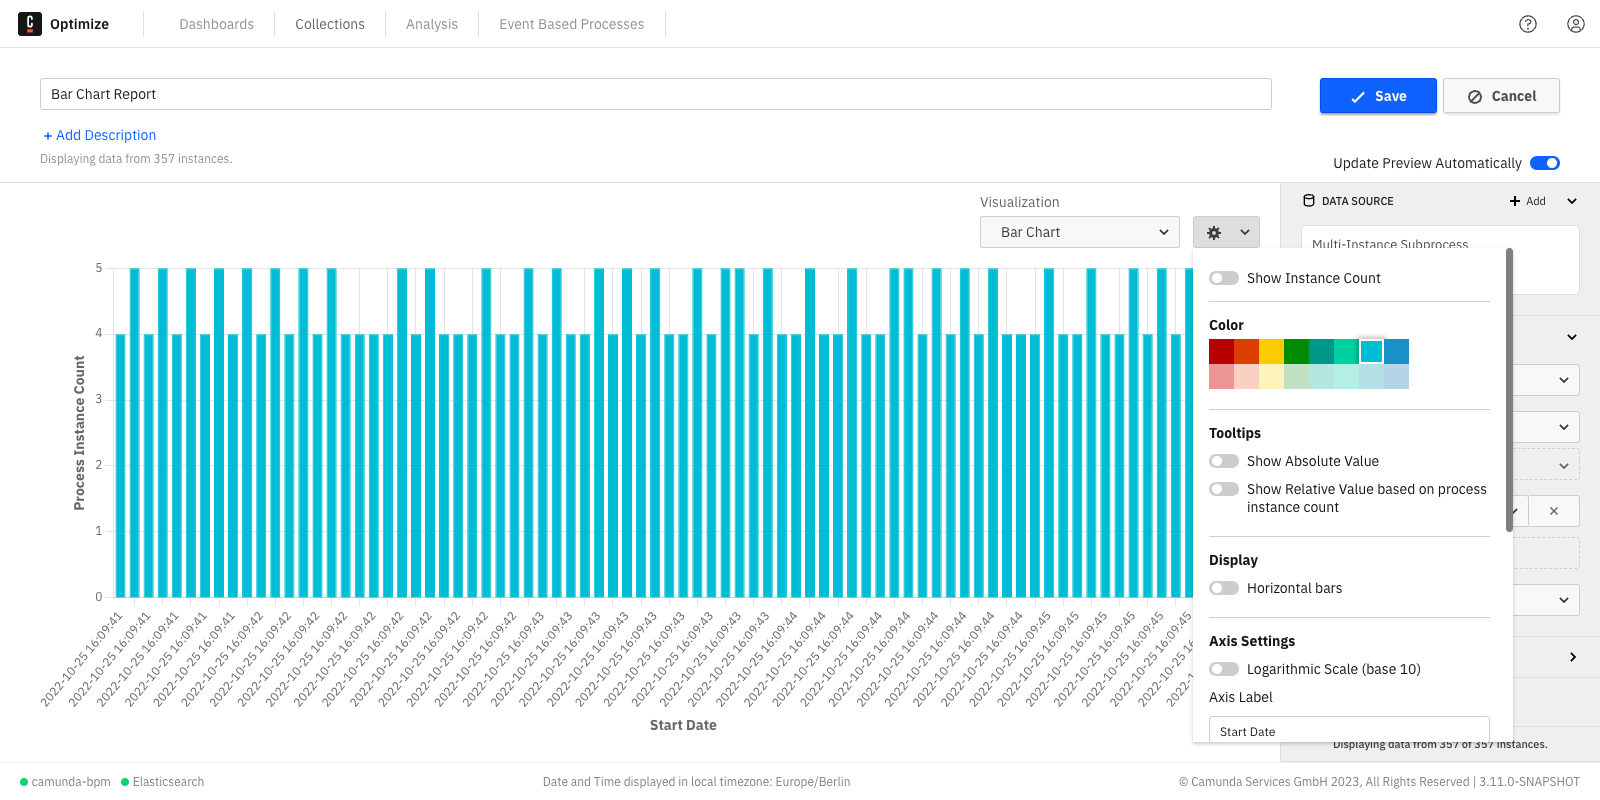
Task: Click the timezone Europe/Berlin footer text
Action: coord(696,782)
